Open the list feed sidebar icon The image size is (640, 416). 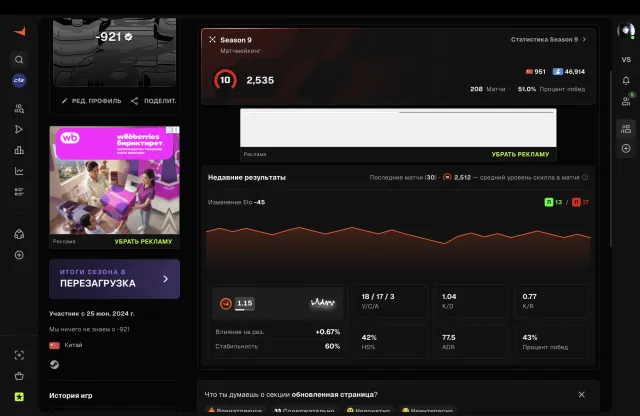[19, 192]
